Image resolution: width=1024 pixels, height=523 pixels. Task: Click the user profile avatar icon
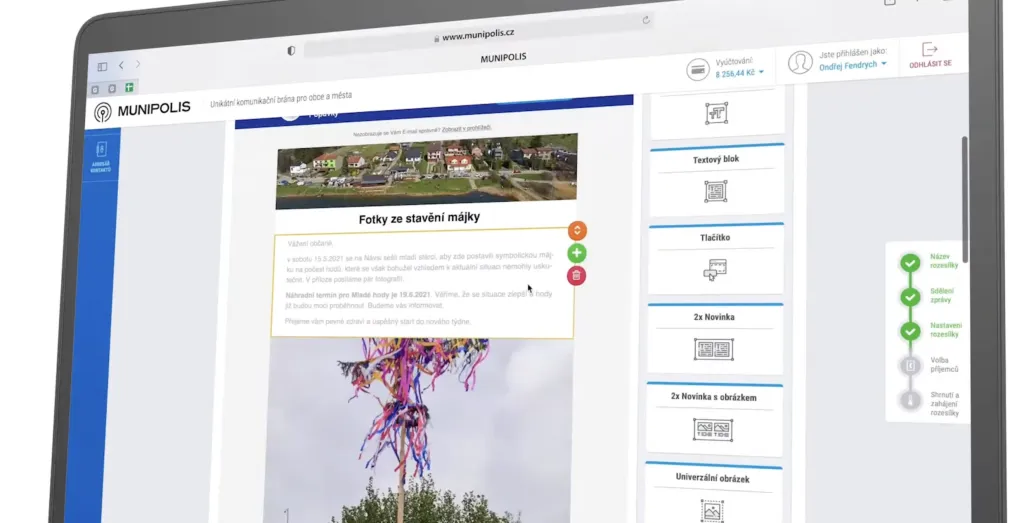coord(799,62)
